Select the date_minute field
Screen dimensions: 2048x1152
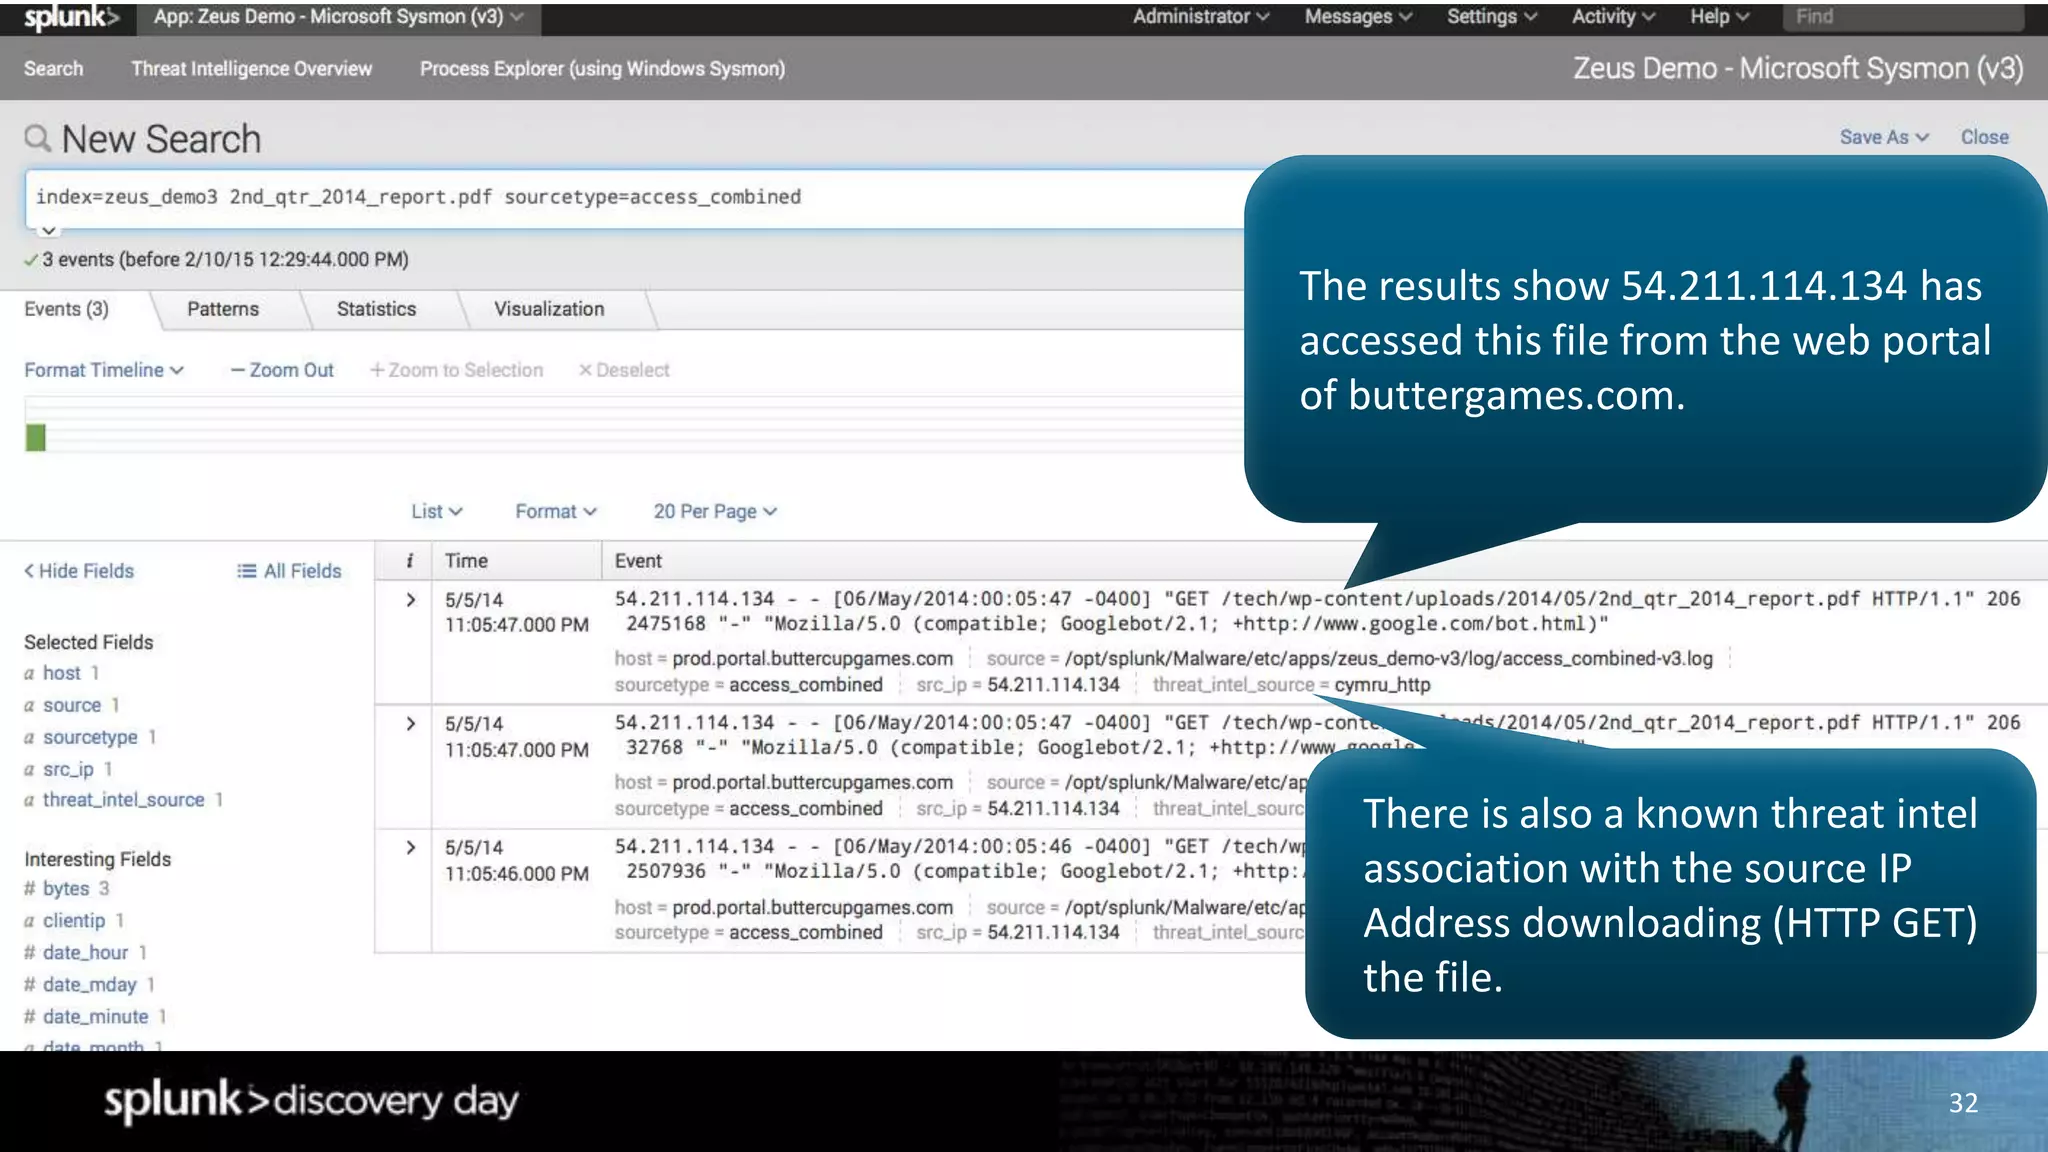coord(95,1016)
